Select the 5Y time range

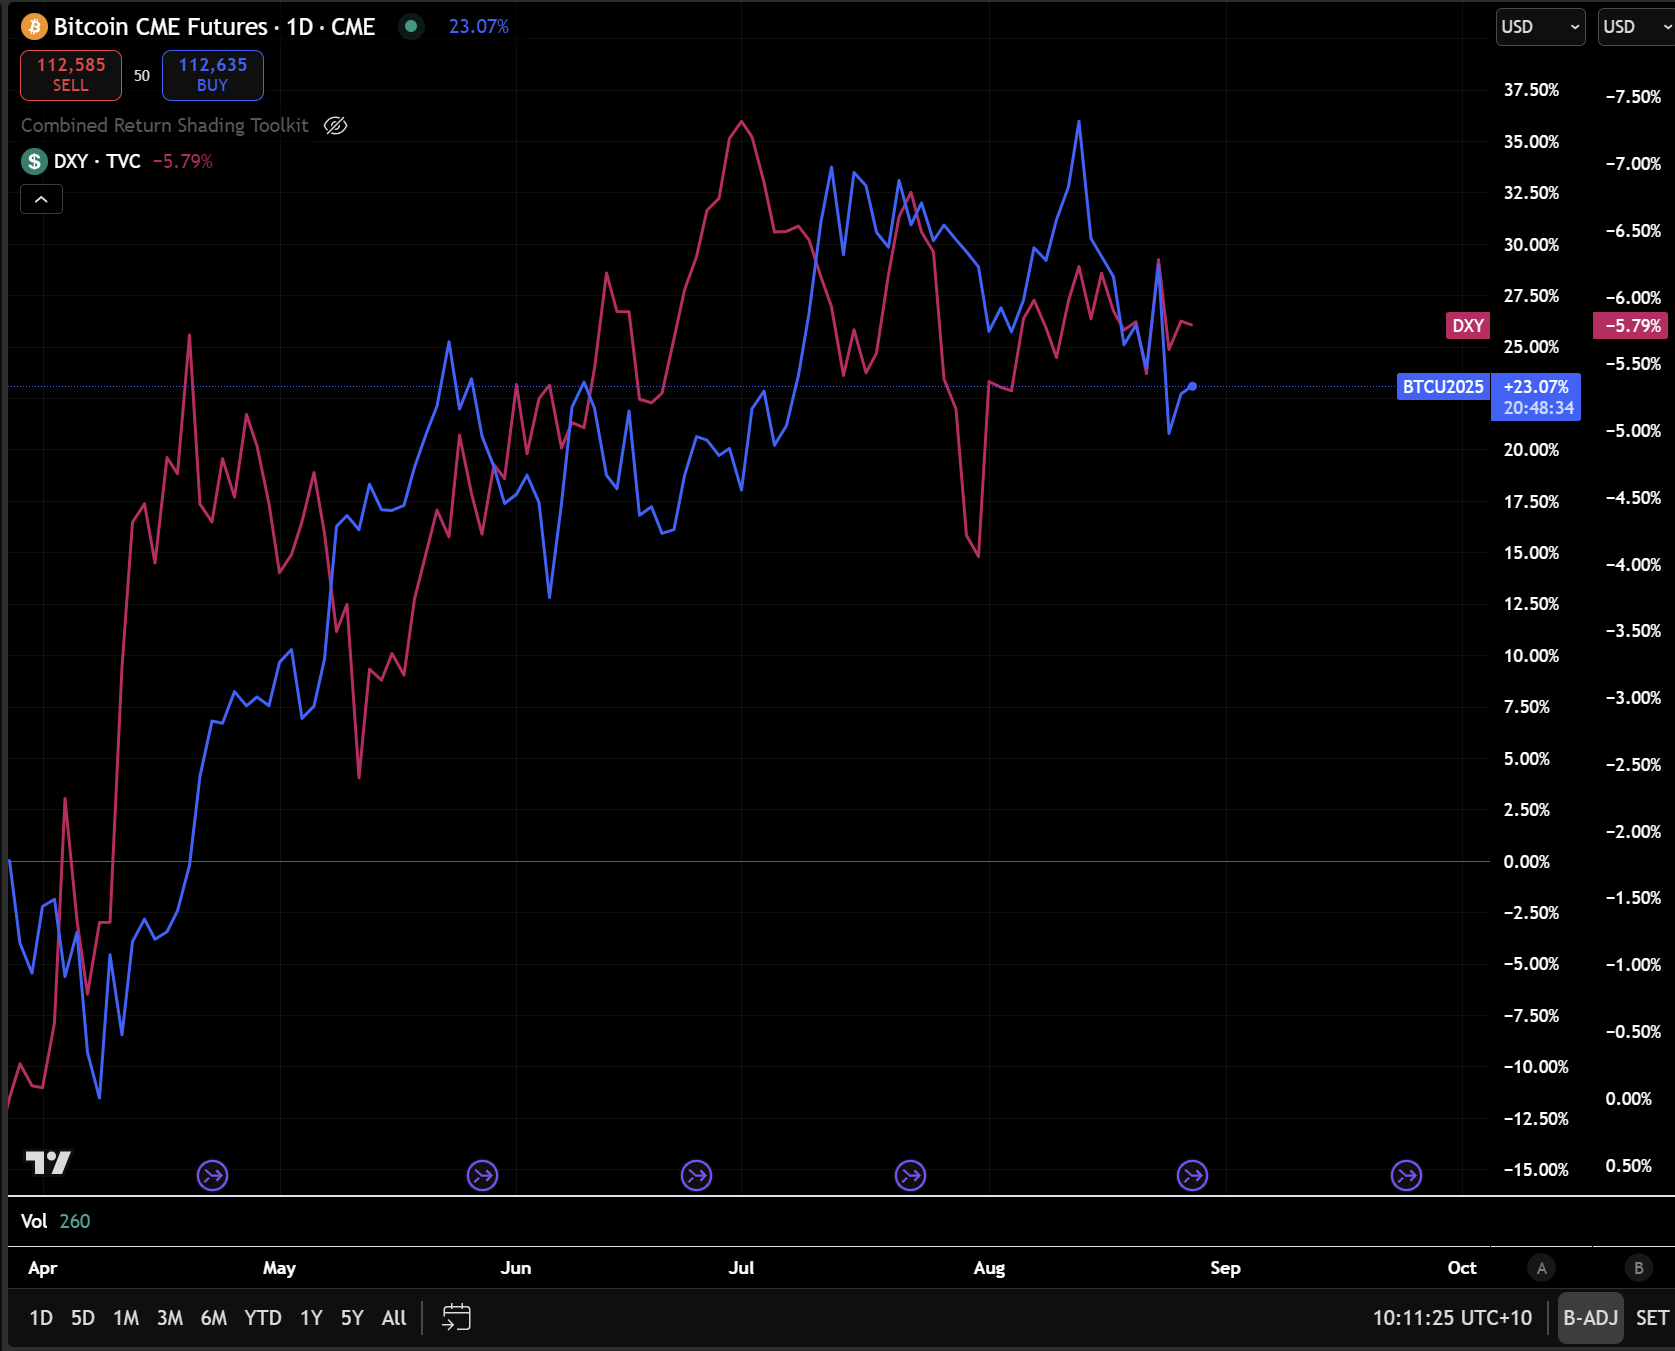click(351, 1317)
